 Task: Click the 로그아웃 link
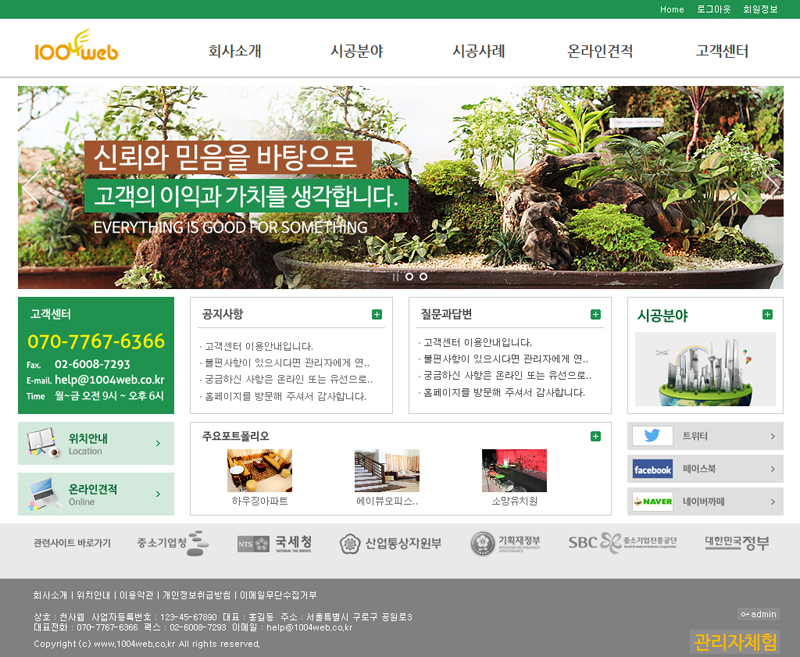coord(713,9)
